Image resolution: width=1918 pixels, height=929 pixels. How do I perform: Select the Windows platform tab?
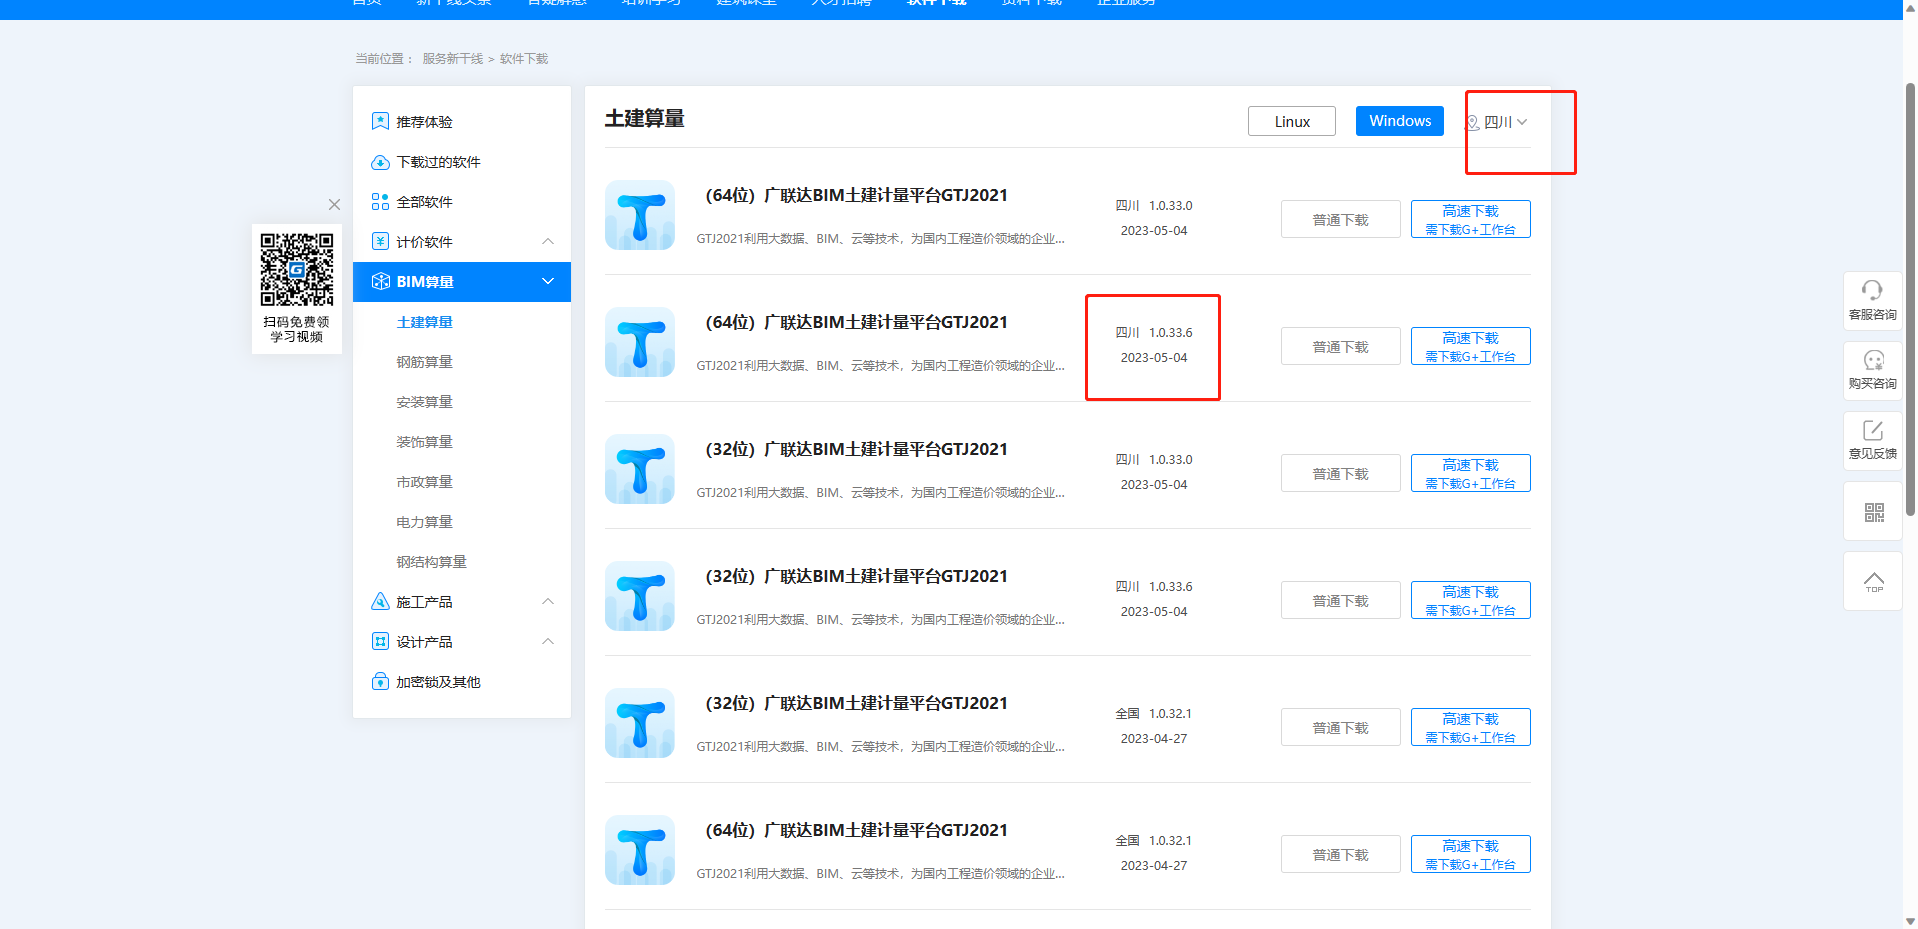pos(1399,121)
